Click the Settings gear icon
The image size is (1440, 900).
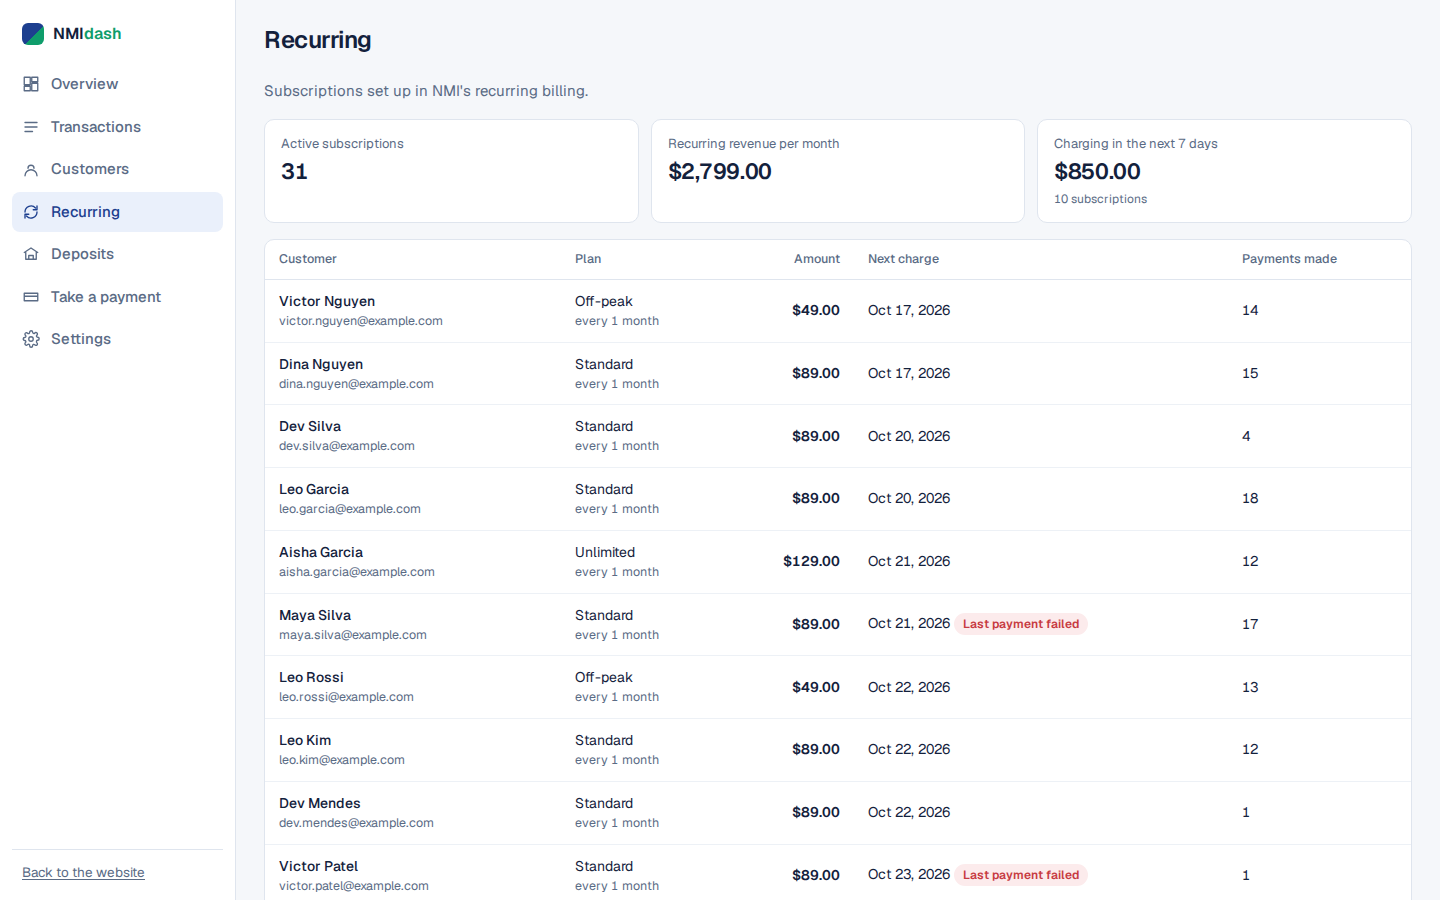(x=31, y=339)
